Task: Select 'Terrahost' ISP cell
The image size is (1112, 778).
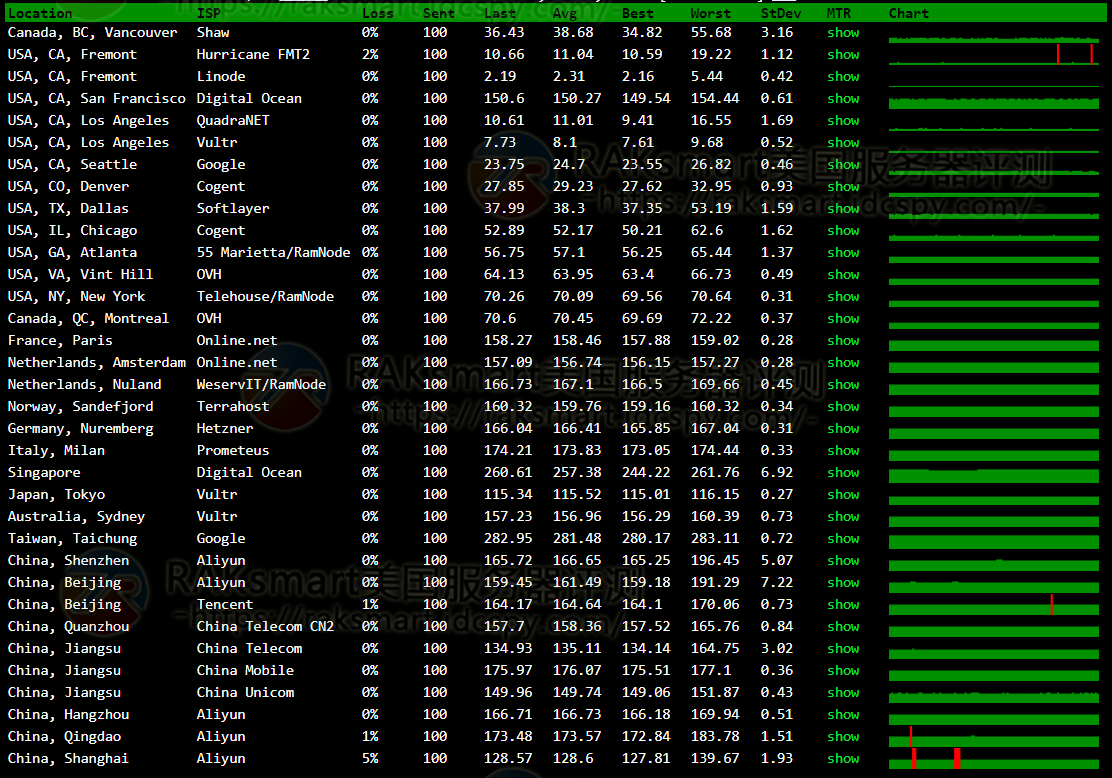Action: 233,406
